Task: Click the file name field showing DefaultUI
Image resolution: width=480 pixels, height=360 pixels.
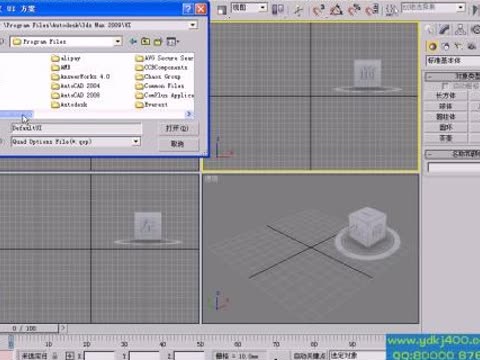Action: [x=76, y=128]
